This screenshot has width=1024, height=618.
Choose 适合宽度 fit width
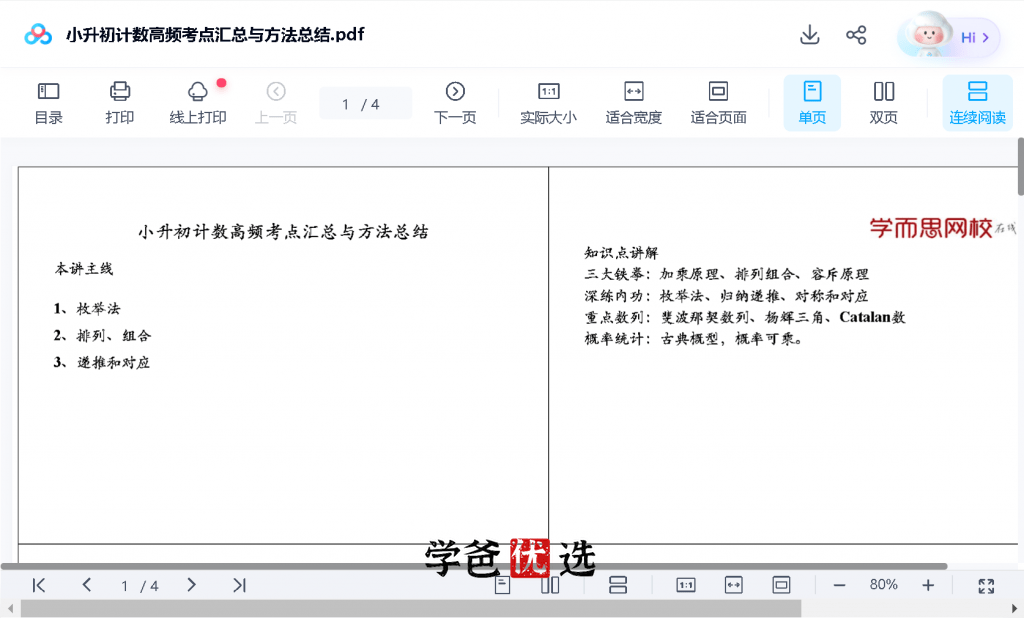[633, 103]
